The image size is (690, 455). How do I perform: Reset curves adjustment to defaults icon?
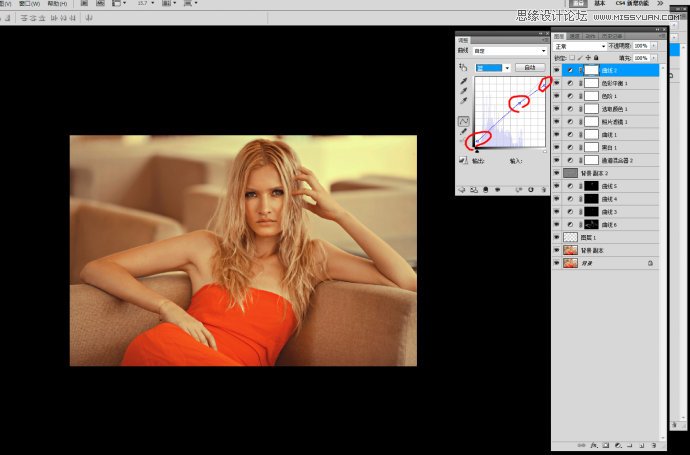click(531, 190)
